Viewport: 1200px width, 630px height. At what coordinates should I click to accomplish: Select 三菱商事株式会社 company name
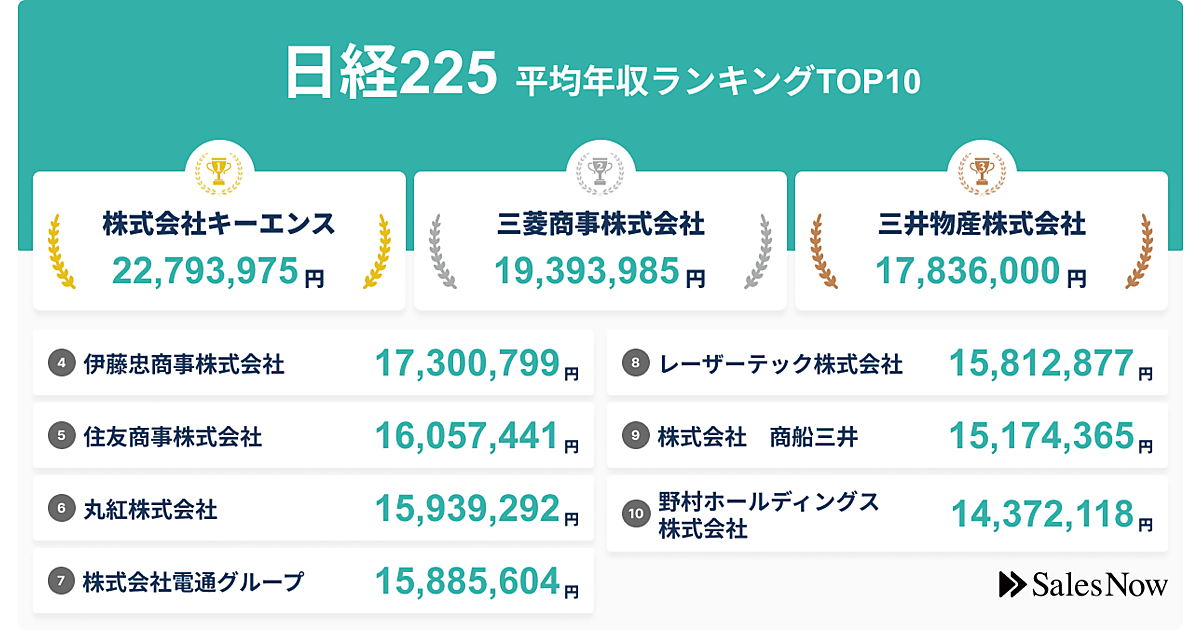coord(600,224)
